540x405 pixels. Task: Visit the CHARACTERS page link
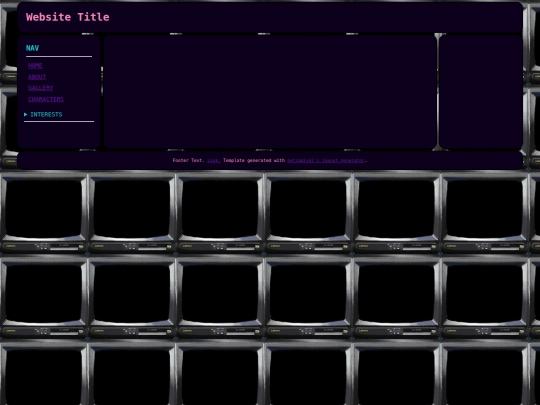point(46,99)
